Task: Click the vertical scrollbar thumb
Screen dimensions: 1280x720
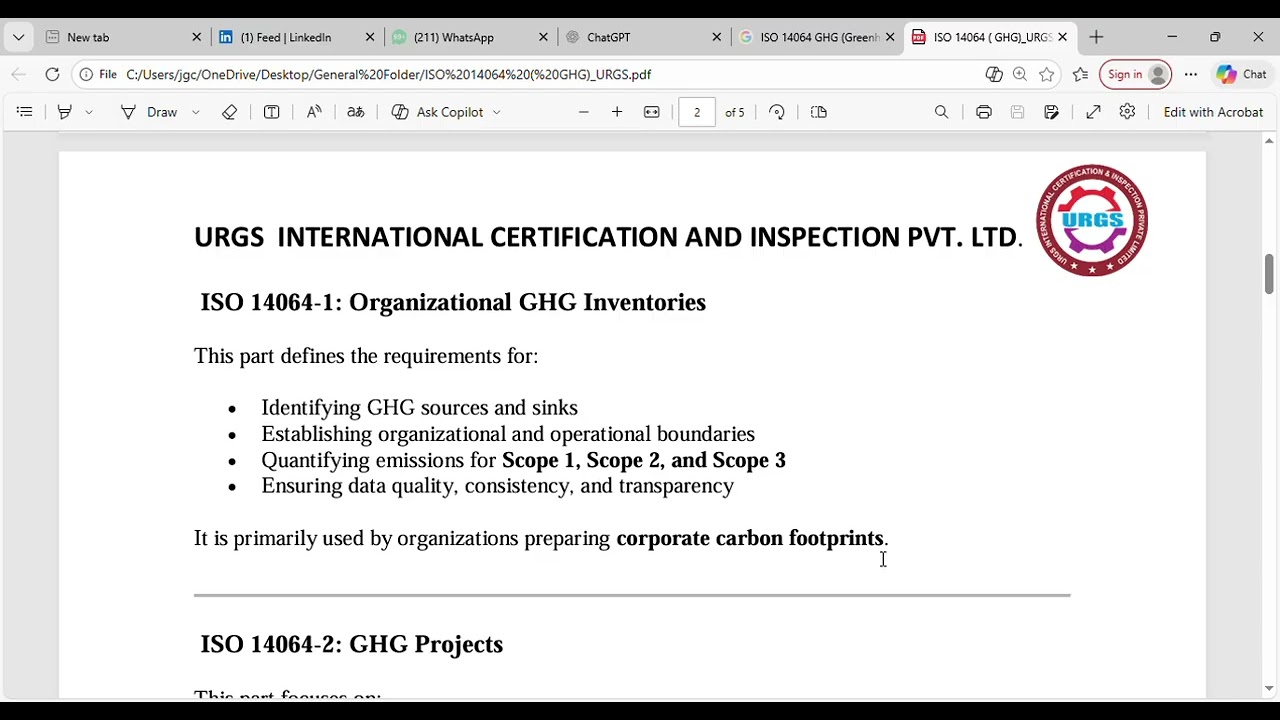Action: pos(1269,274)
